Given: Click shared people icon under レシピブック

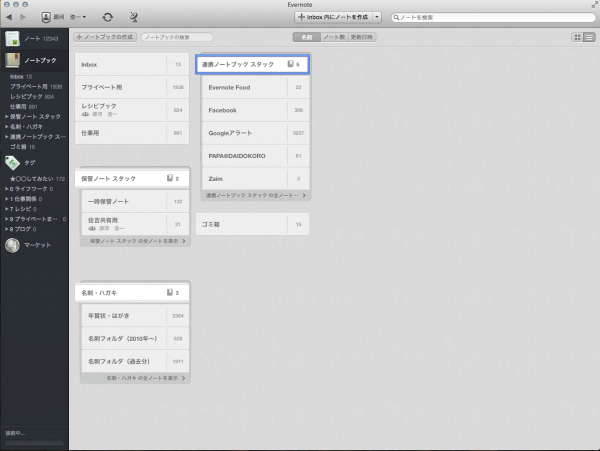Looking at the screenshot, I should [x=85, y=114].
